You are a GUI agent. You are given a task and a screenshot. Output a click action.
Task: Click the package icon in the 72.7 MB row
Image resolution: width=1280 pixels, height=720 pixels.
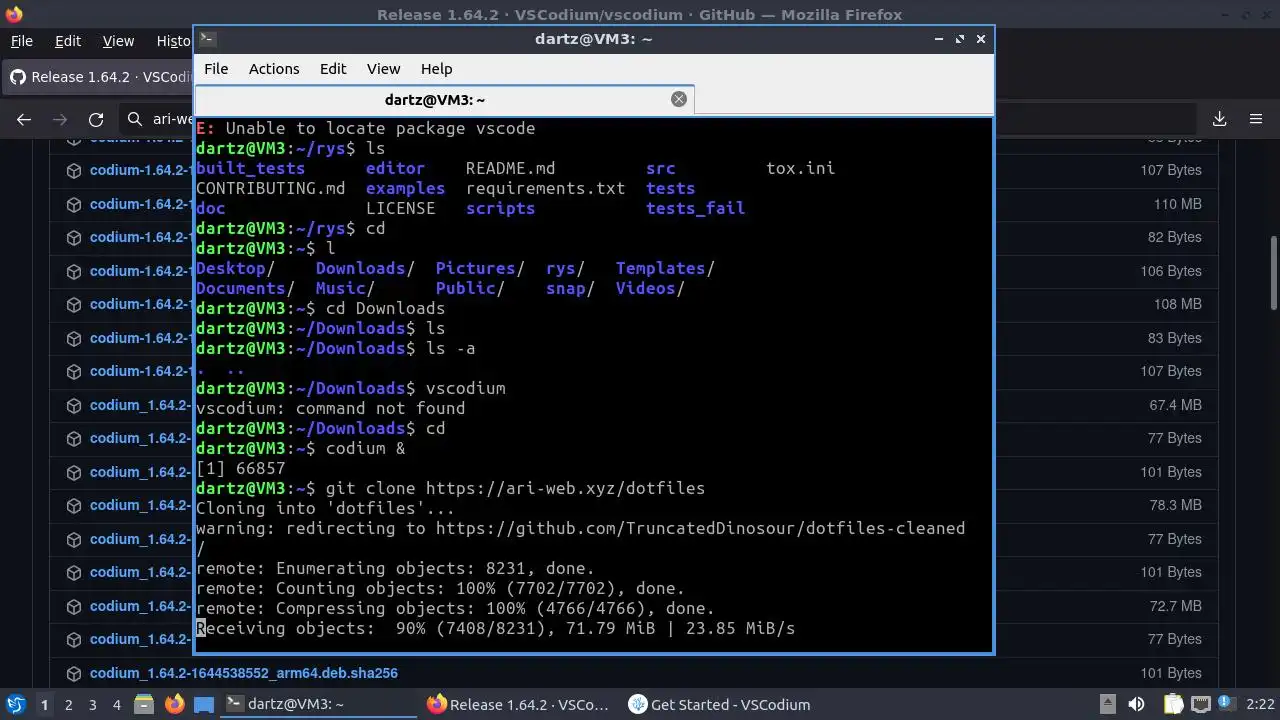pos(73,606)
